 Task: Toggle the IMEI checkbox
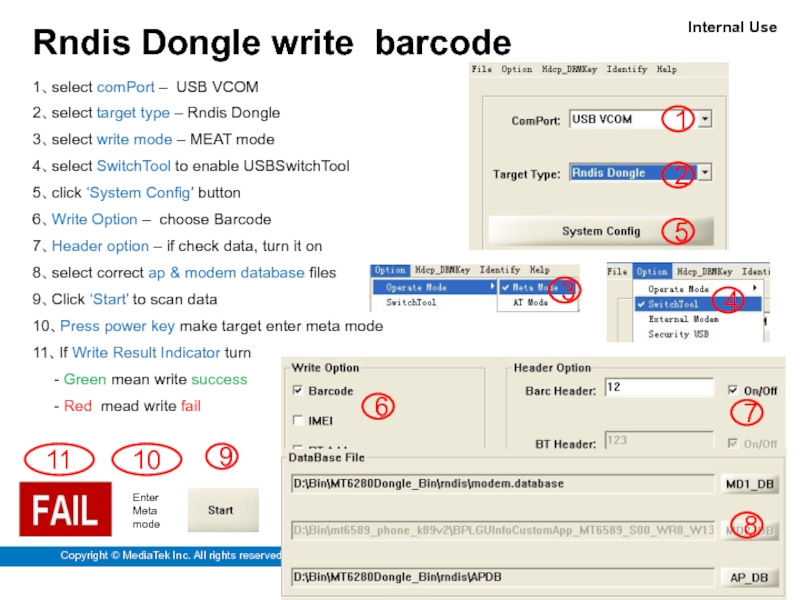(x=298, y=420)
